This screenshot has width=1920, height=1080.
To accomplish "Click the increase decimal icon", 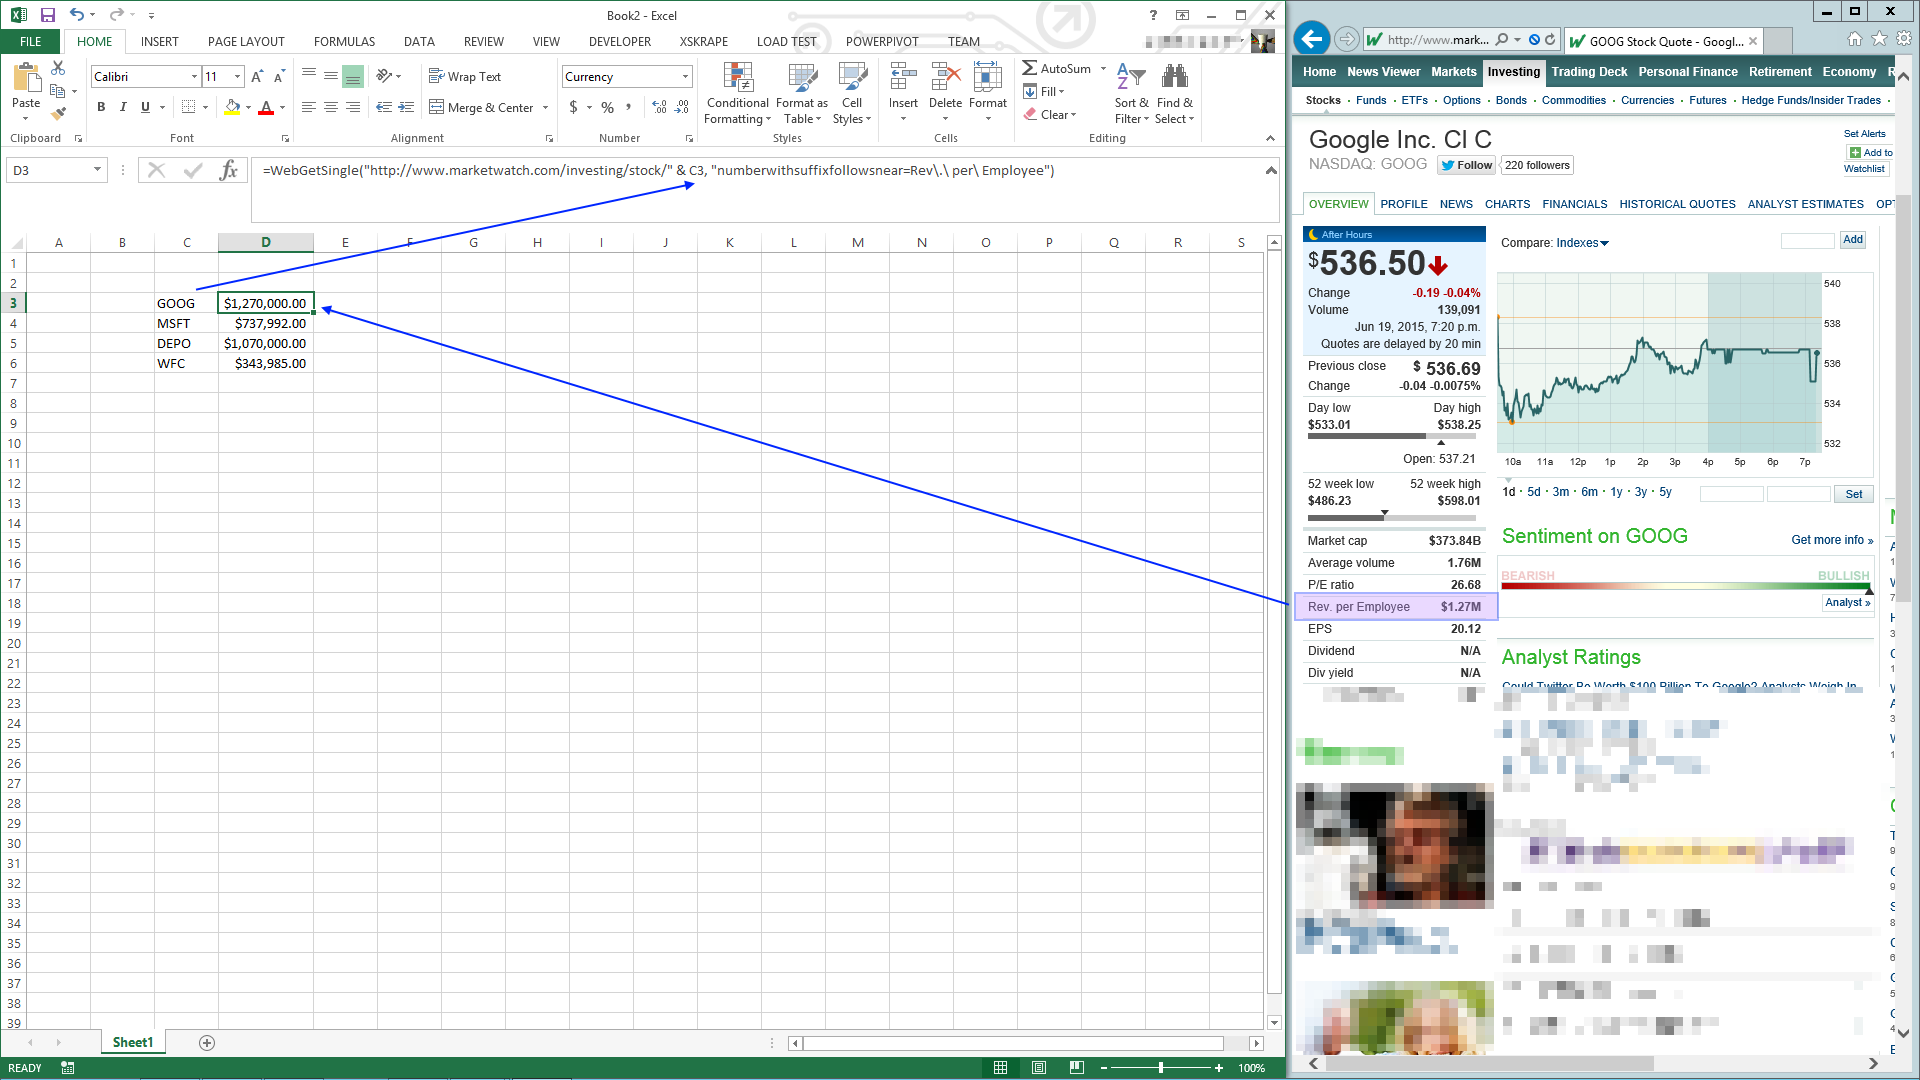I will pos(659,107).
